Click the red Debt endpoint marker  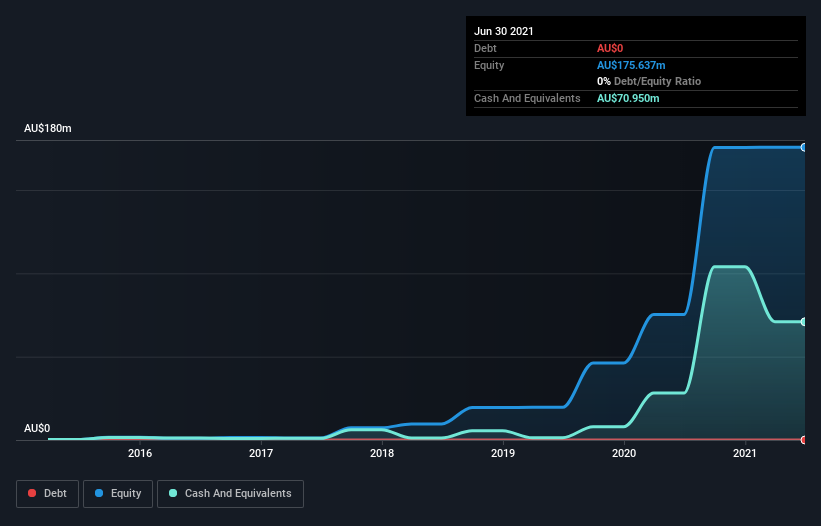(x=803, y=440)
